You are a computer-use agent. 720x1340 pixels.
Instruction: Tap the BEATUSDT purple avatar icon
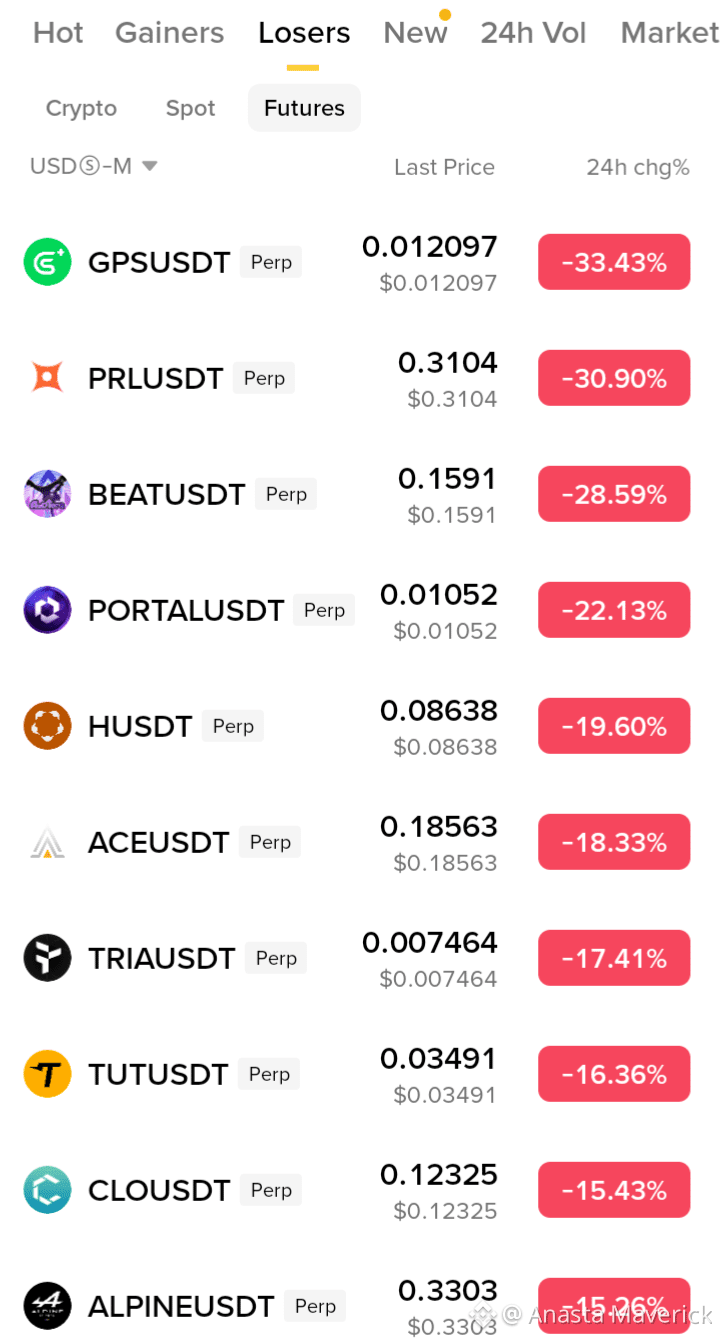point(47,494)
